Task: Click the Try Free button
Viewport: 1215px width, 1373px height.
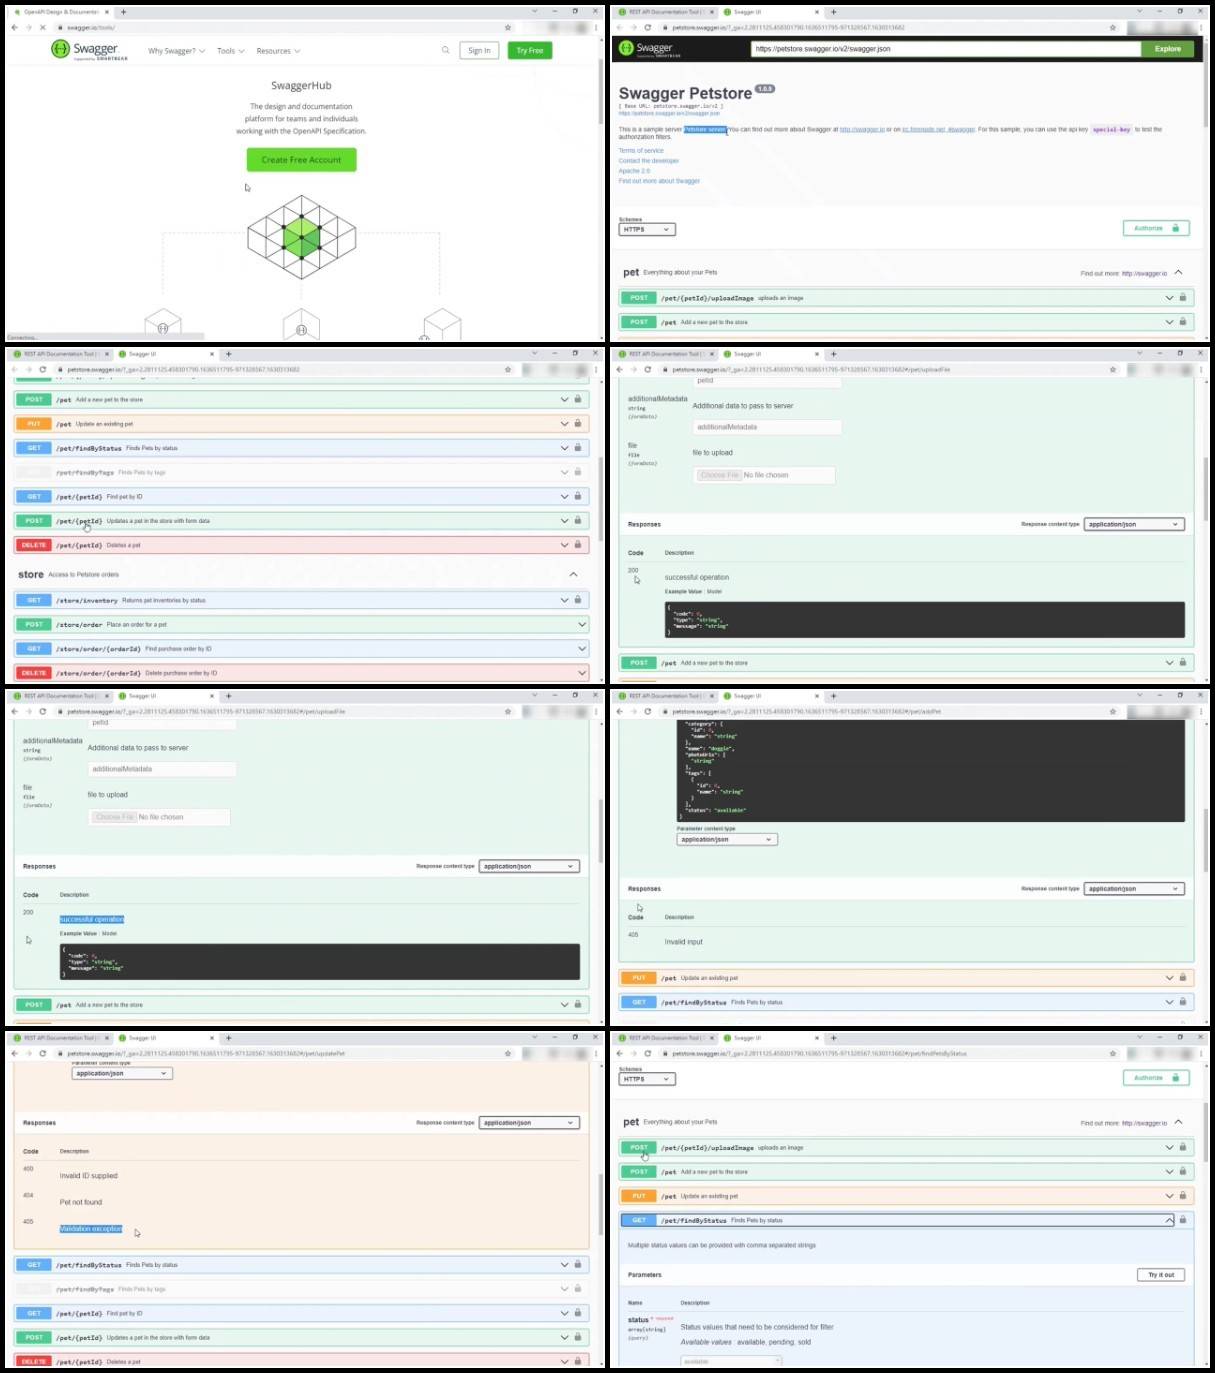Action: click(x=530, y=50)
